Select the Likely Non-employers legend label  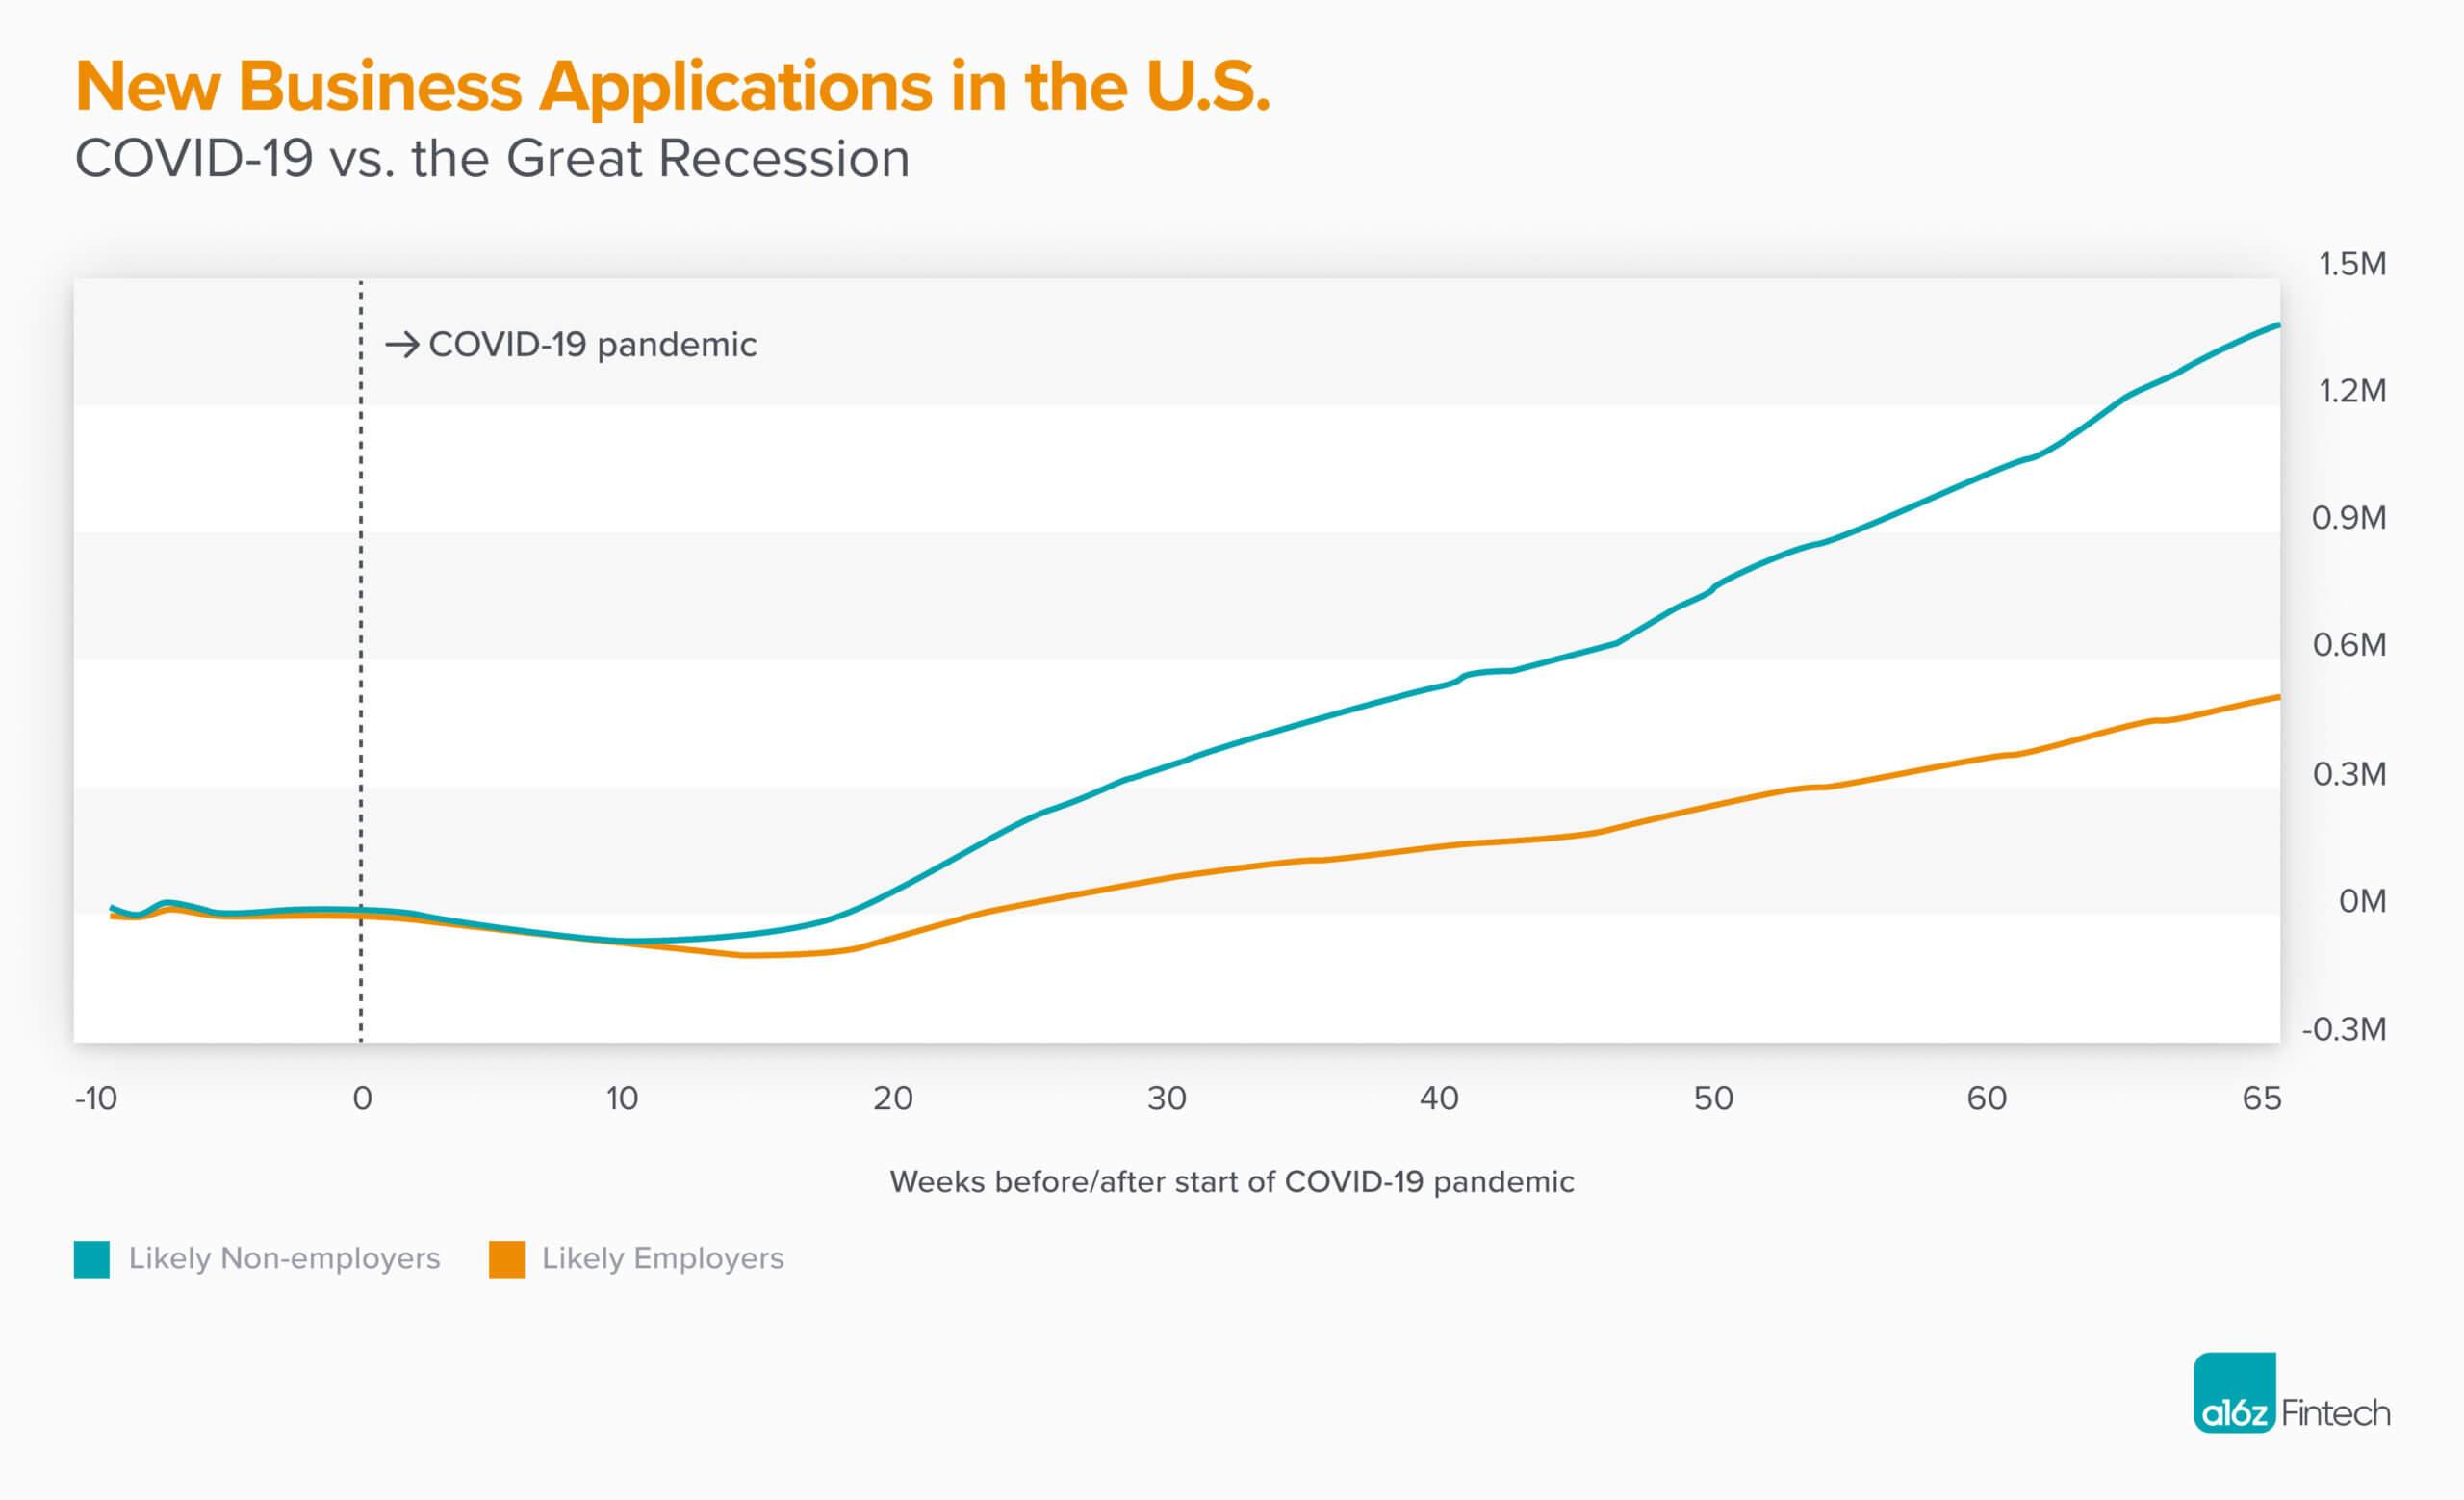(284, 1258)
